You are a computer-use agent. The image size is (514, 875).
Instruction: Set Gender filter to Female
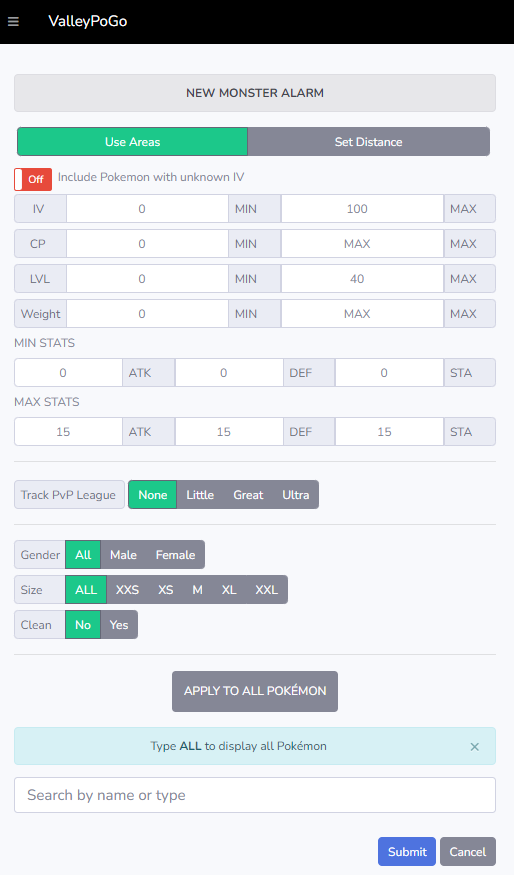pyautogui.click(x=175, y=555)
